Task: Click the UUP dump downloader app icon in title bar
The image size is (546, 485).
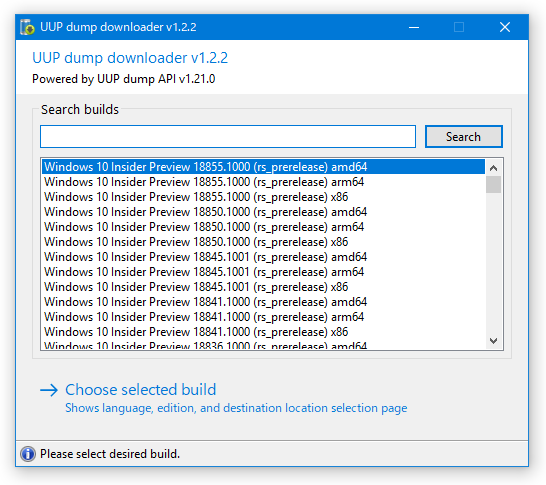Action: click(x=27, y=27)
